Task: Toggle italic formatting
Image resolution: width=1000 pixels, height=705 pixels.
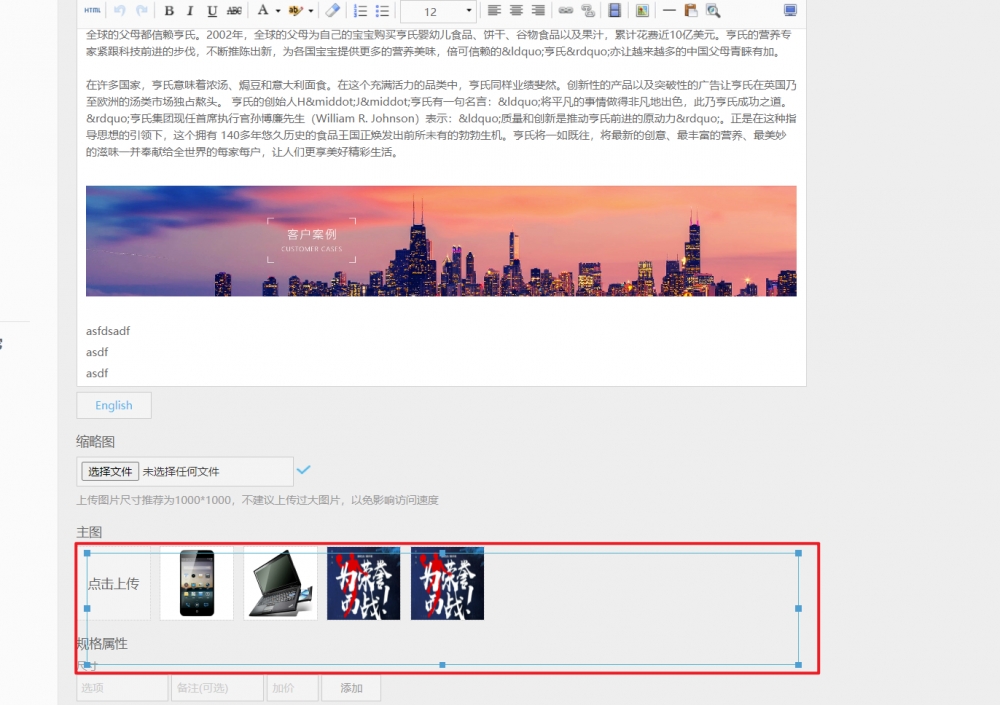Action: click(190, 10)
